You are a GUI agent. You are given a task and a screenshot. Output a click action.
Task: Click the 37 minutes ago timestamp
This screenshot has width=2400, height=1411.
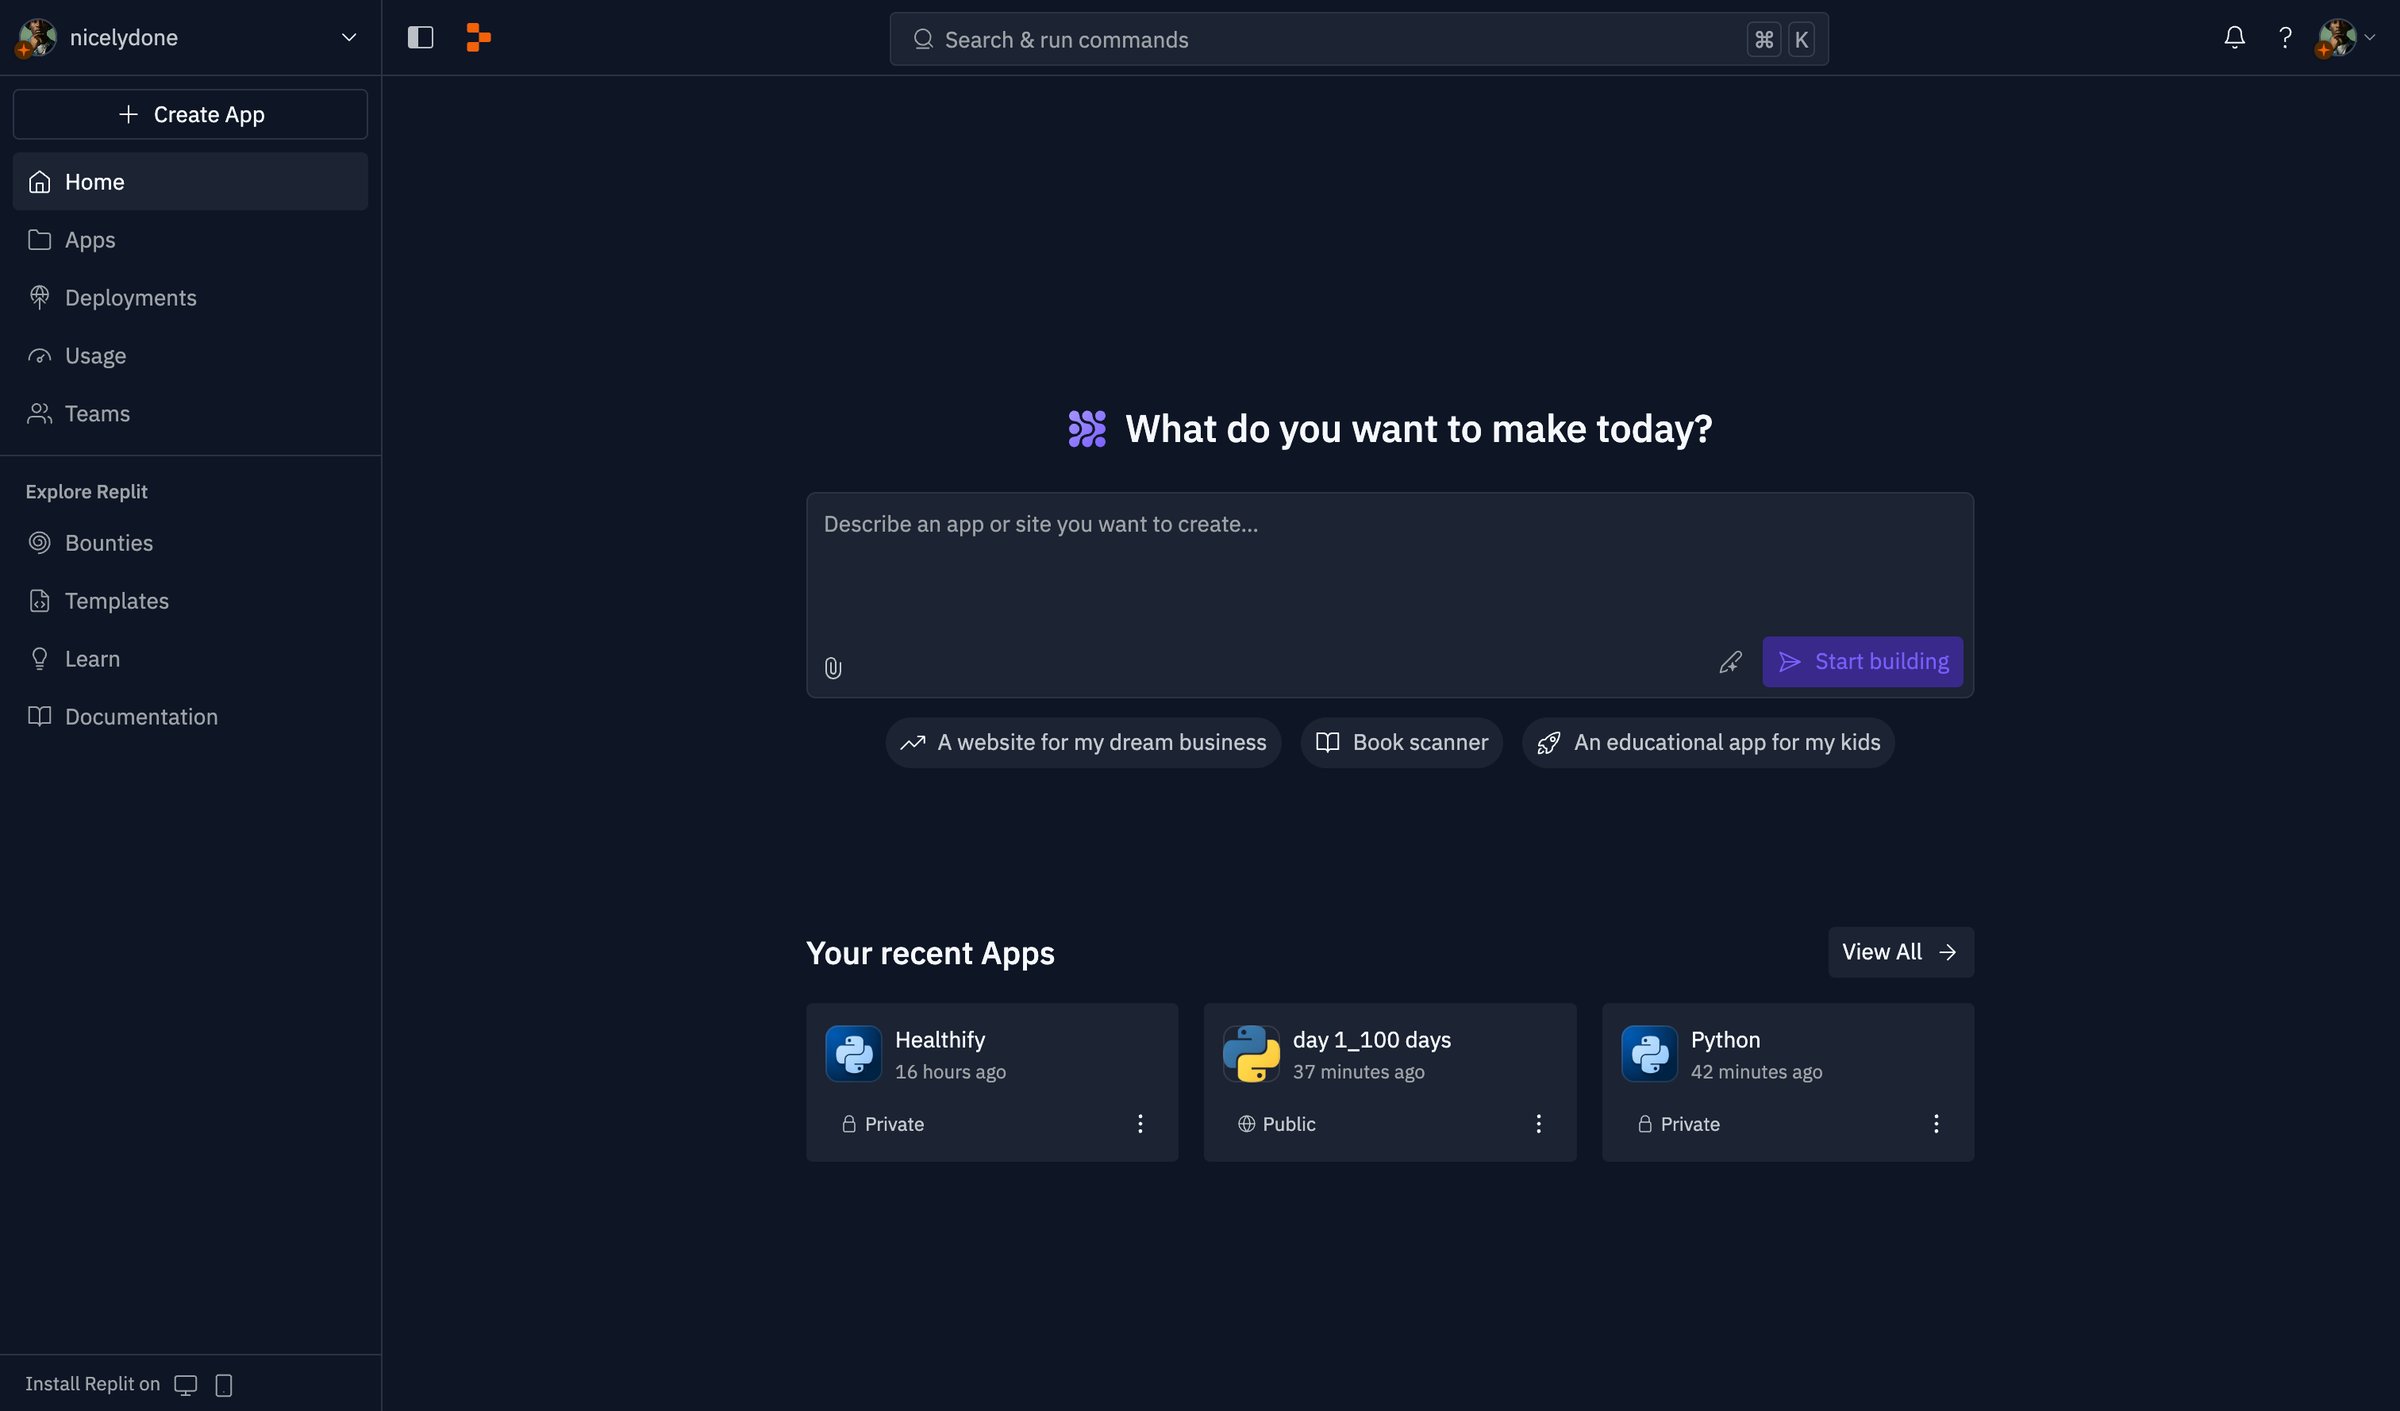(x=1358, y=1072)
